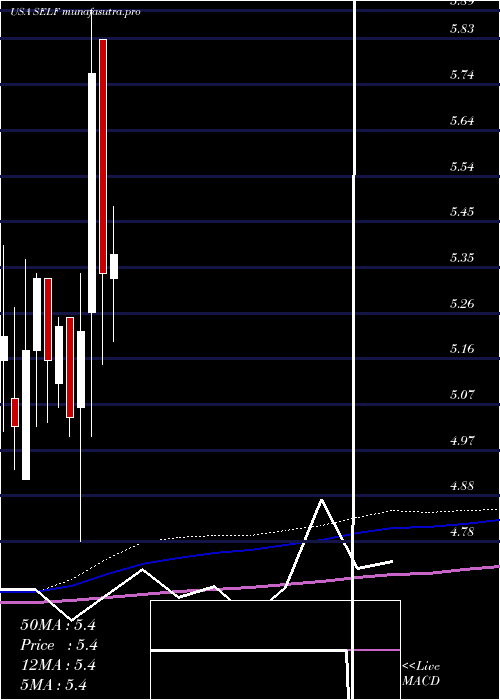
Task: Click the 5.07 price axis label
Action: coord(462,395)
